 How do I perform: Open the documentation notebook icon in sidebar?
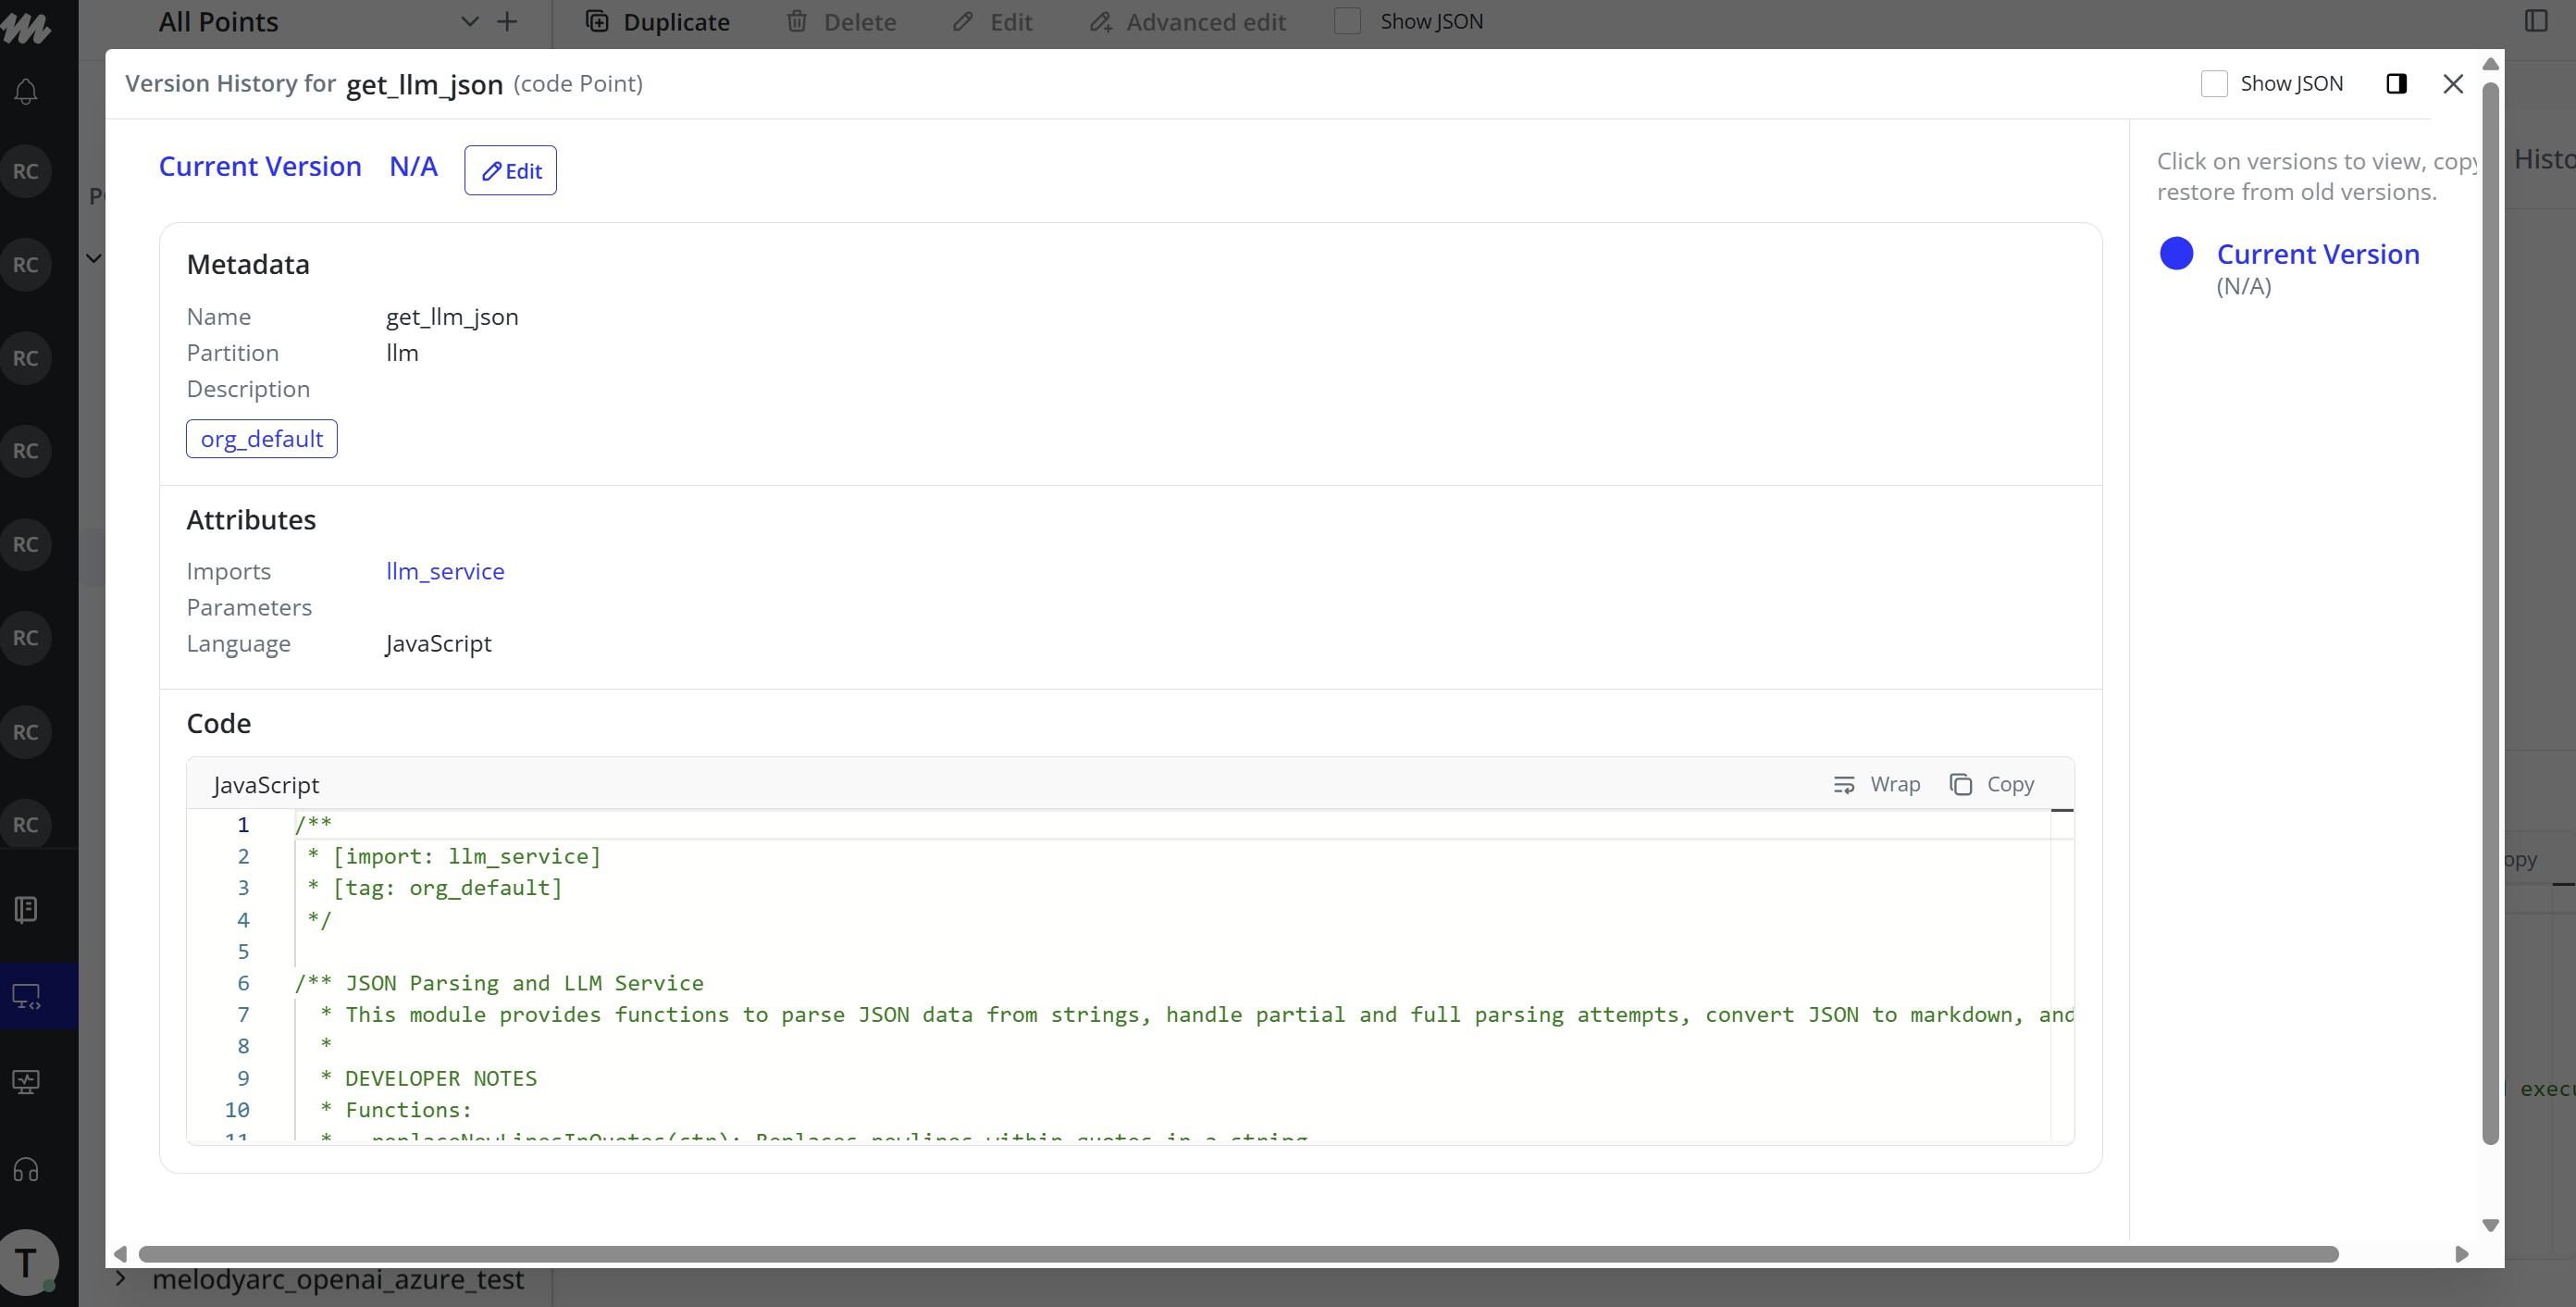pyautogui.click(x=25, y=909)
